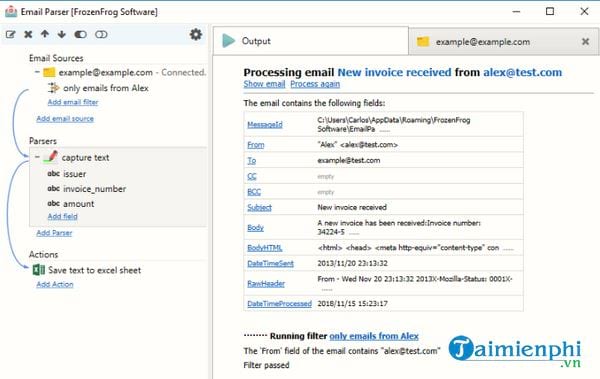Click the capture text marker icon
Image resolution: width=600 pixels, height=379 pixels.
(51, 157)
